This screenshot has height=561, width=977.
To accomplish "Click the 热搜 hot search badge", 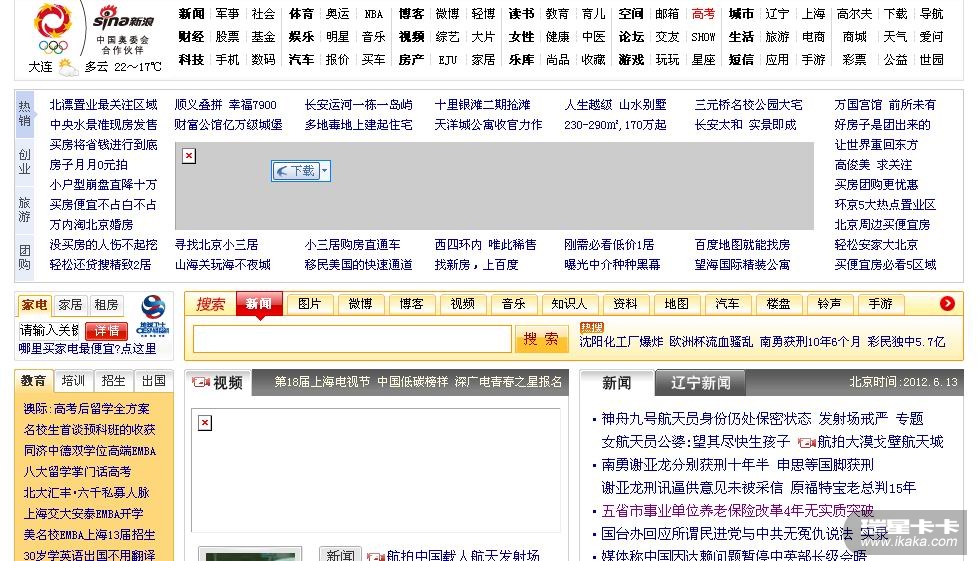I will click(591, 327).
